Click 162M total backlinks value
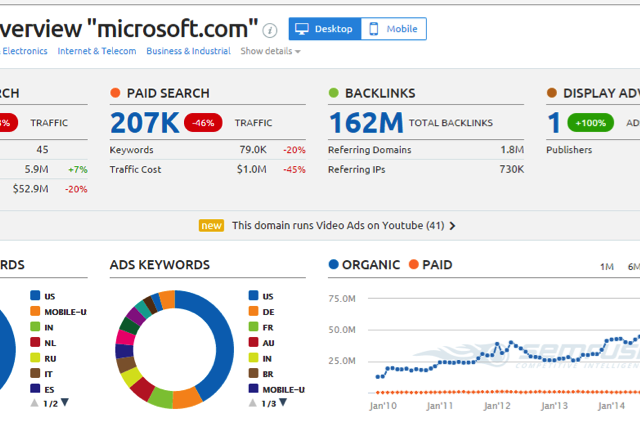 pos(366,123)
